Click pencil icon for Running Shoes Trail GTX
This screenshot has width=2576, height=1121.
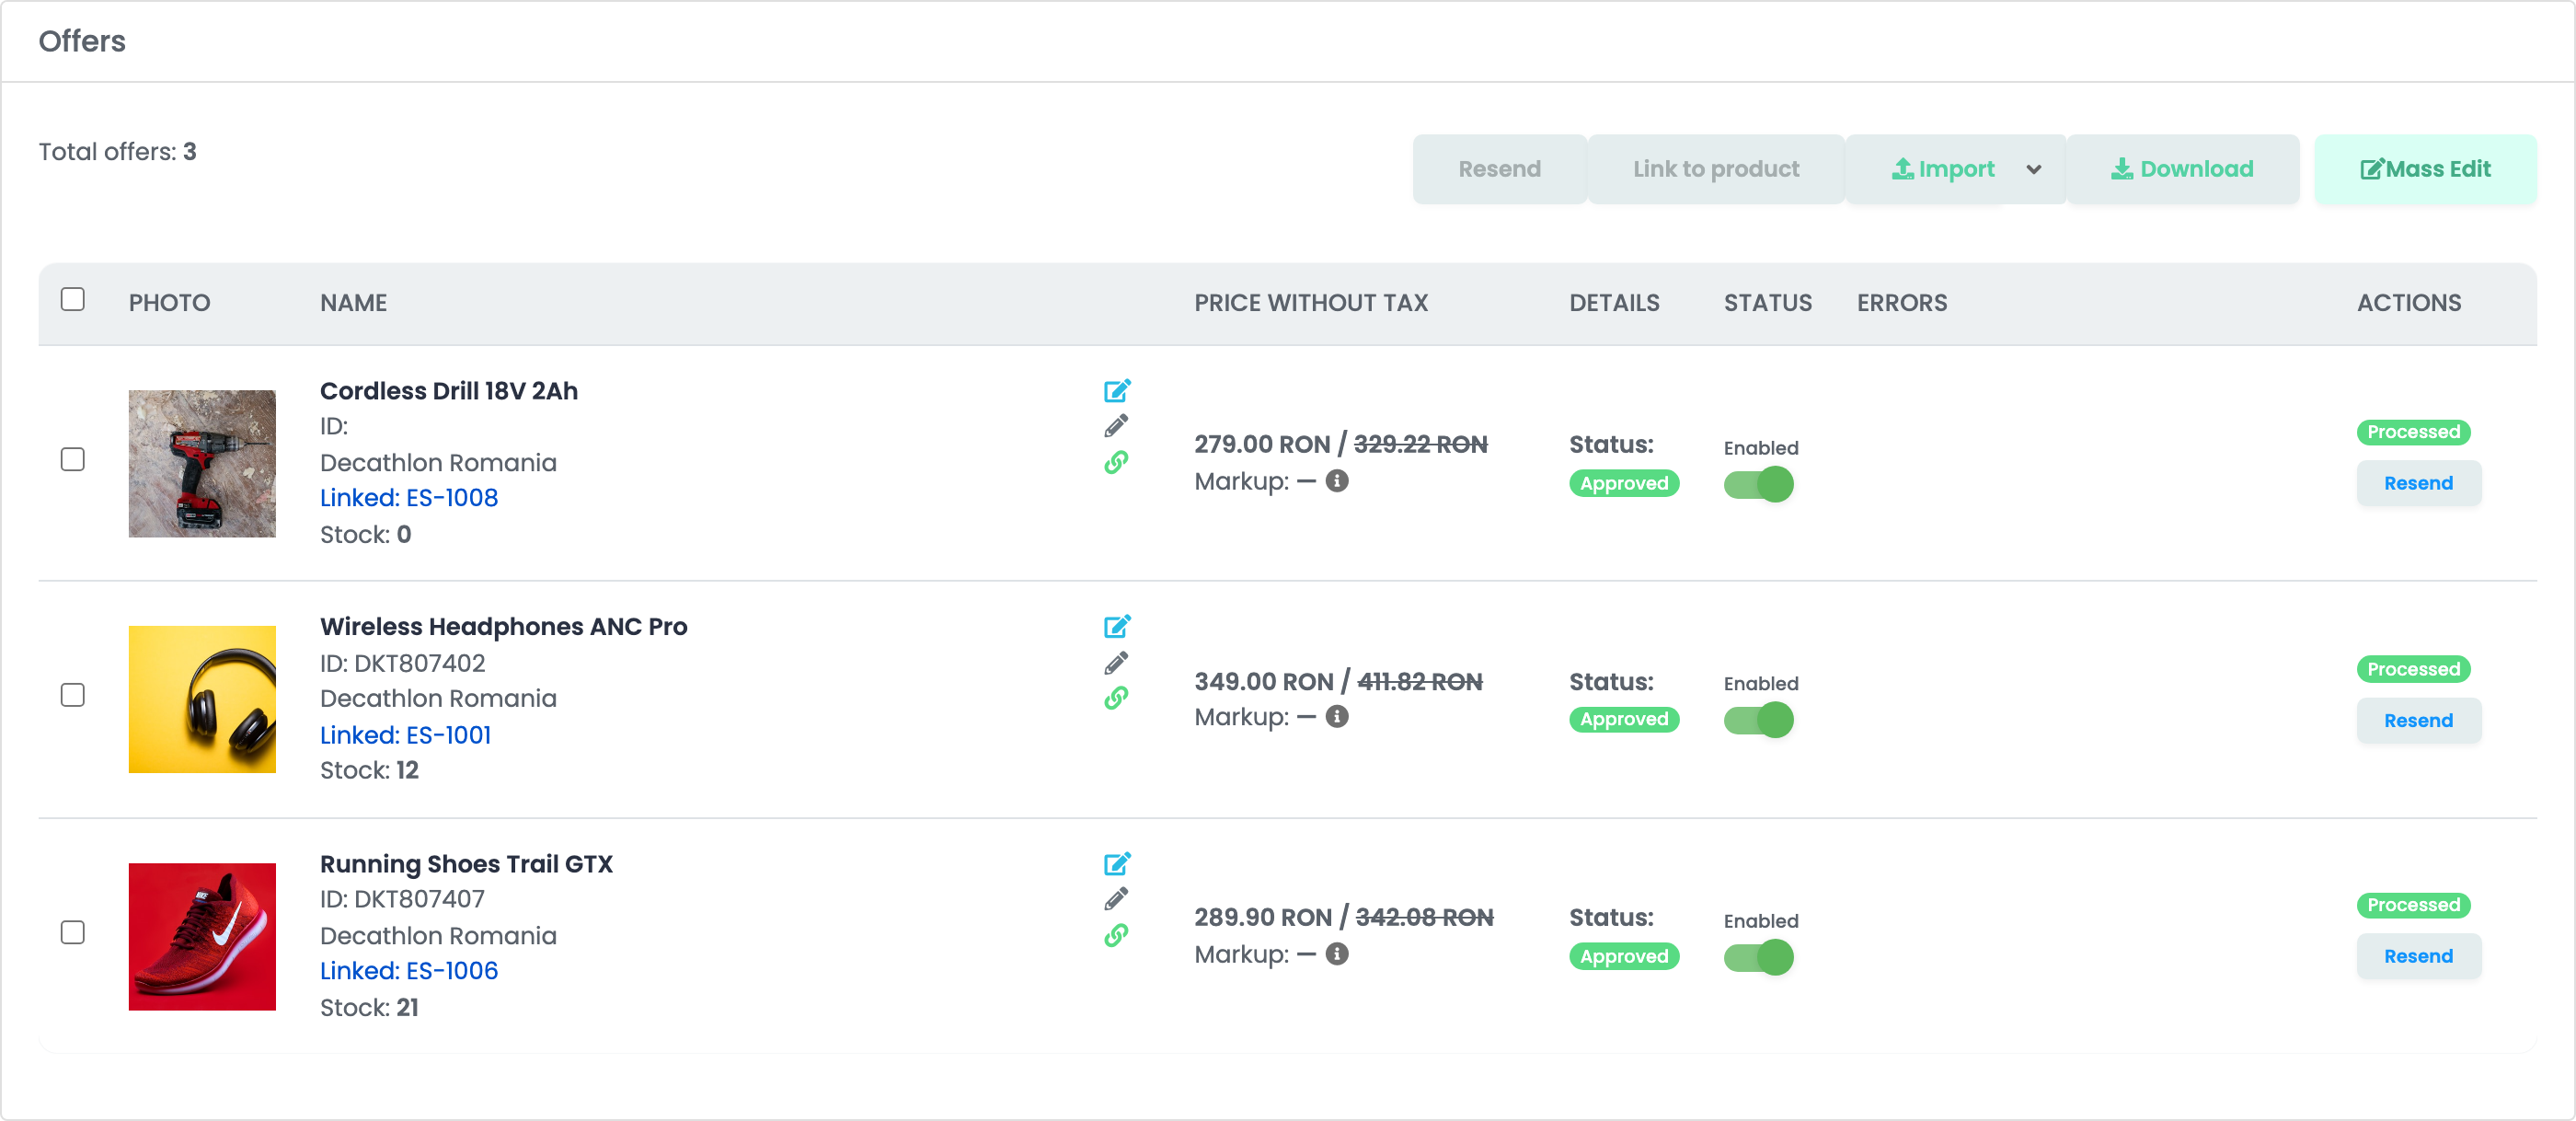point(1116,899)
